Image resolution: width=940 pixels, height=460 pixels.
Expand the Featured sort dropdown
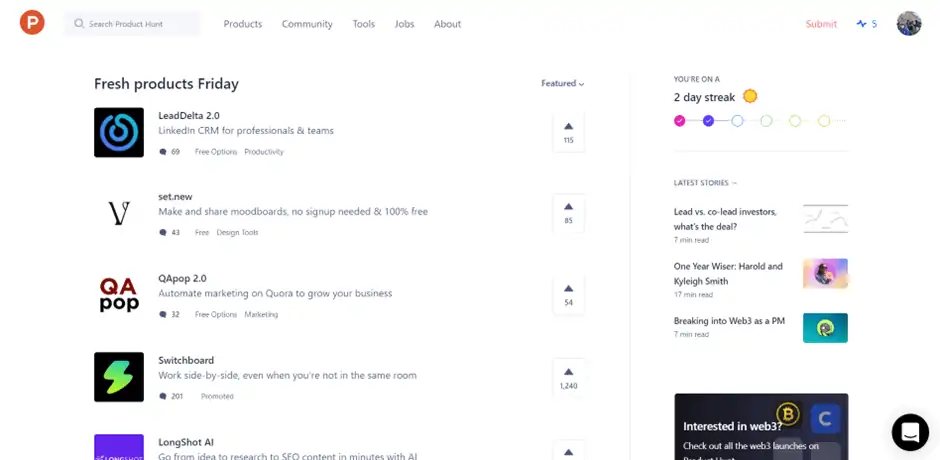563,84
